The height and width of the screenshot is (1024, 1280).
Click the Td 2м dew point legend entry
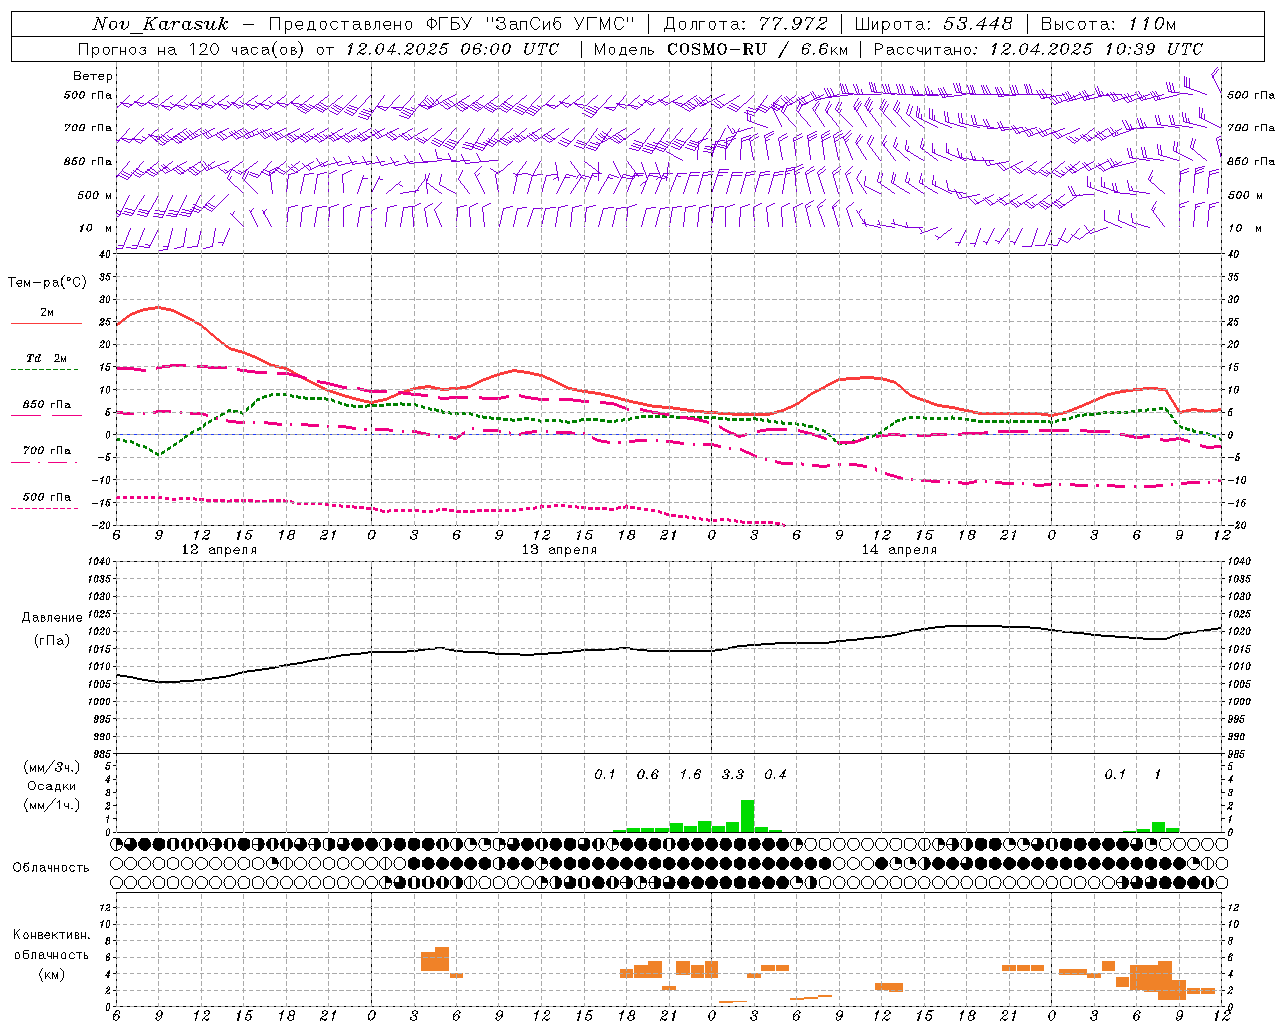tap(46, 358)
